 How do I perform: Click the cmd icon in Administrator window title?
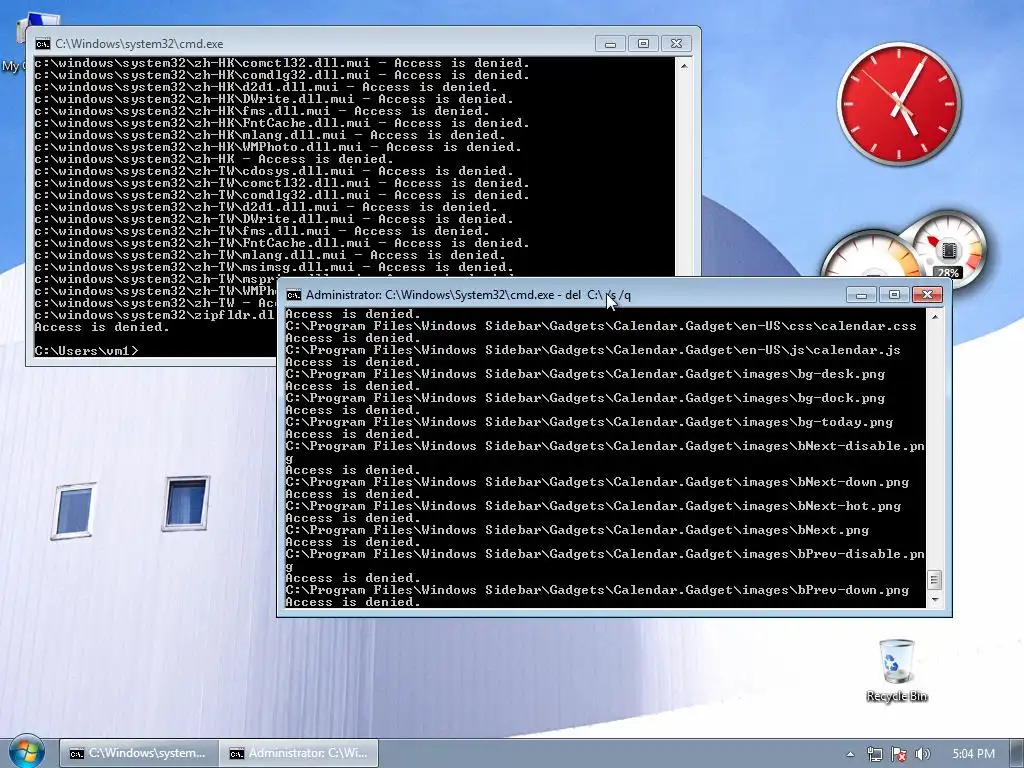[294, 295]
